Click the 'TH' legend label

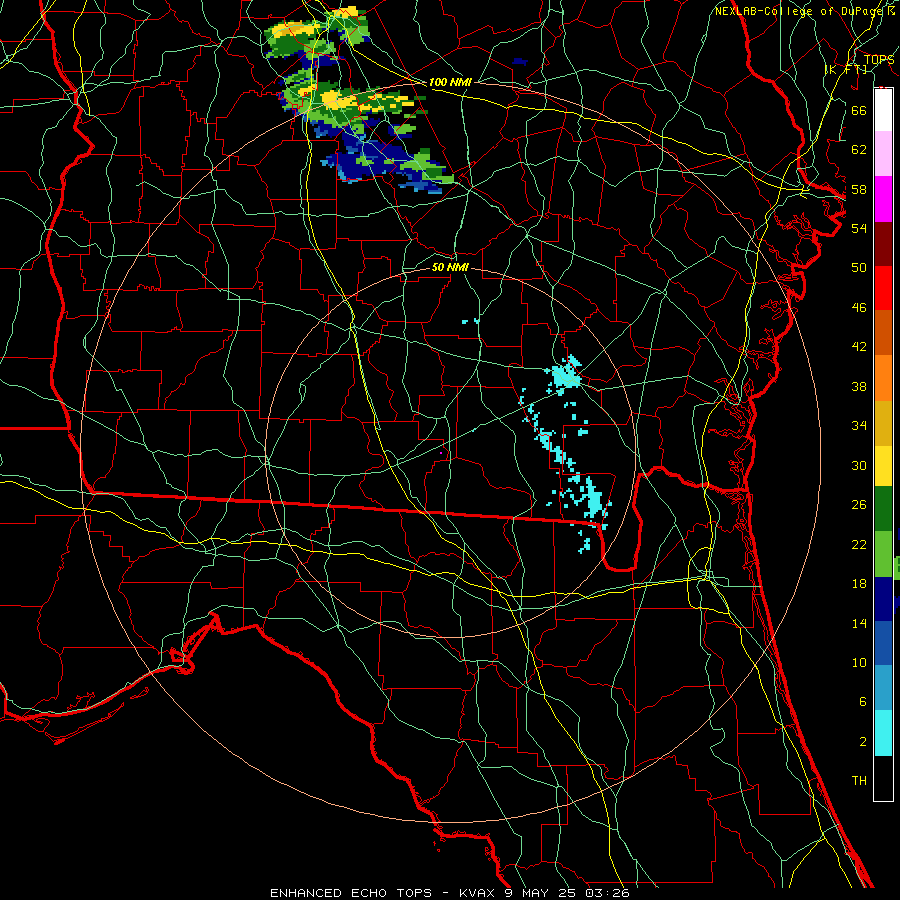coord(859,780)
